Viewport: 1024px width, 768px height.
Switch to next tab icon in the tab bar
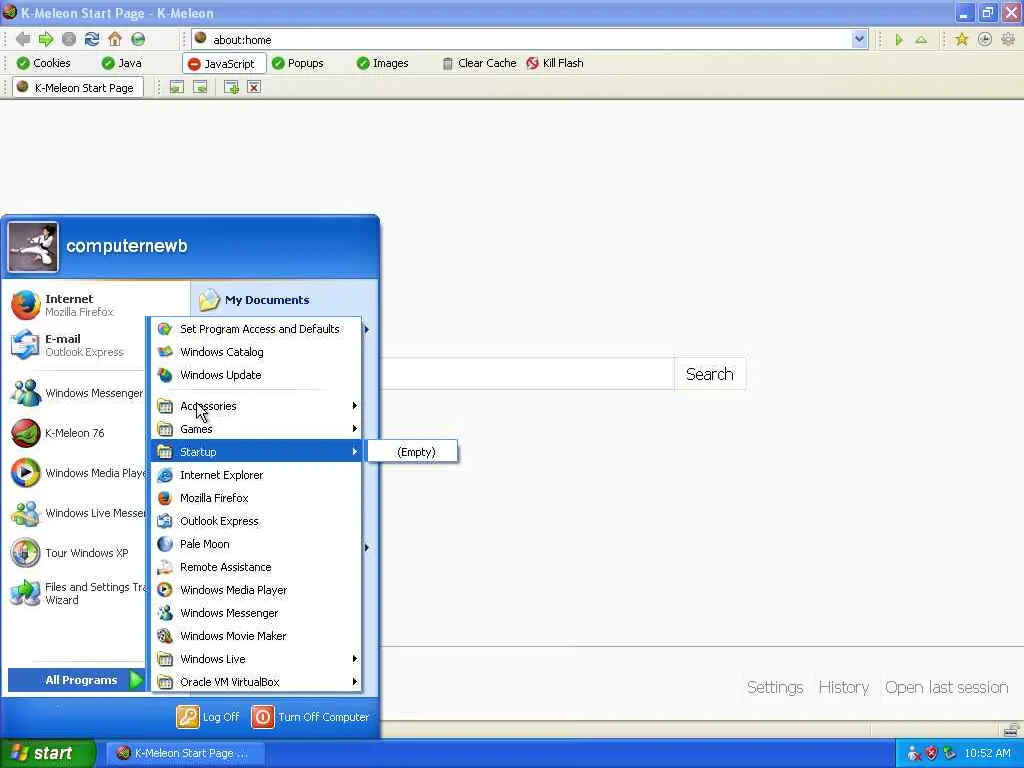click(200, 87)
